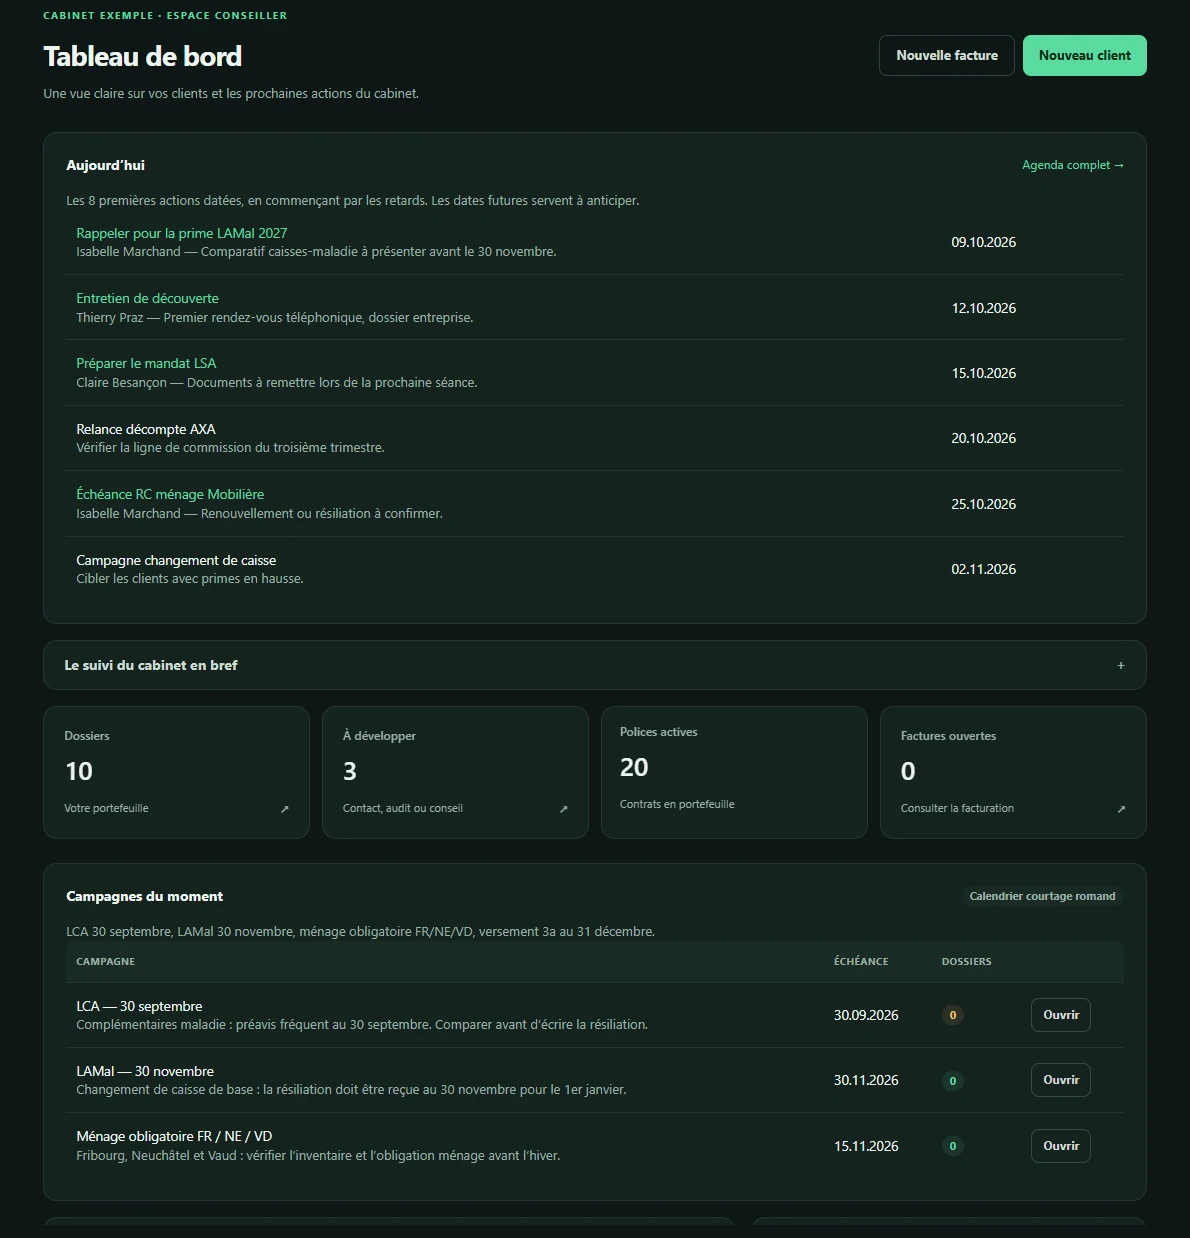Click the Nouvelle facture button
1190x1238 pixels.
coord(947,56)
